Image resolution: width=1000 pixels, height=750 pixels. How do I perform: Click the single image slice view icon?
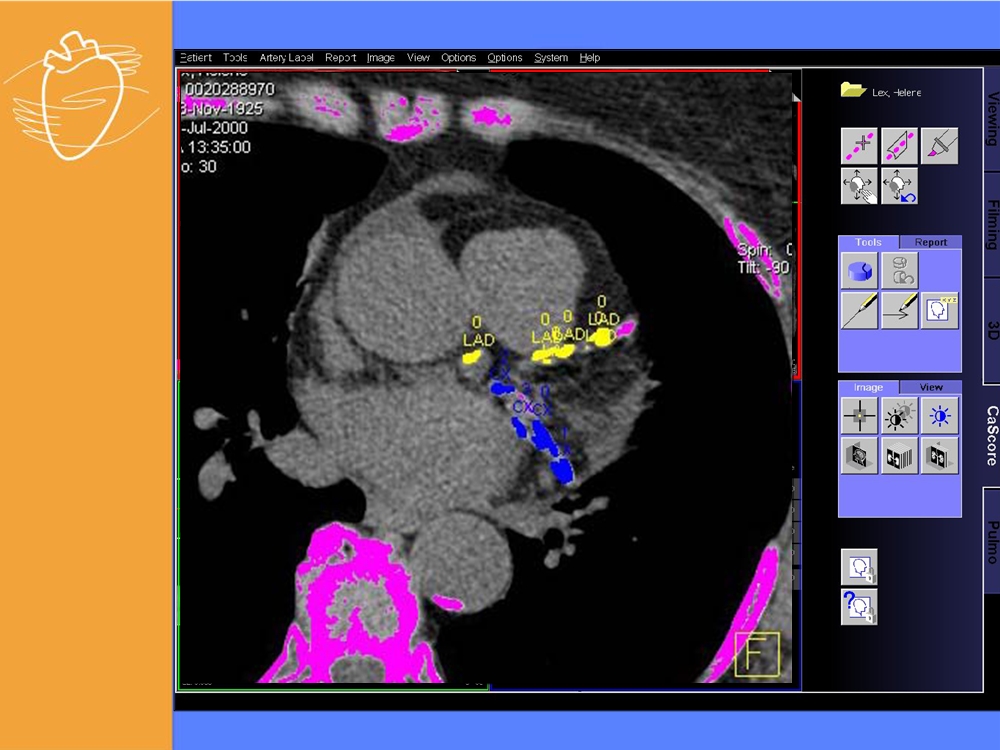(859, 455)
